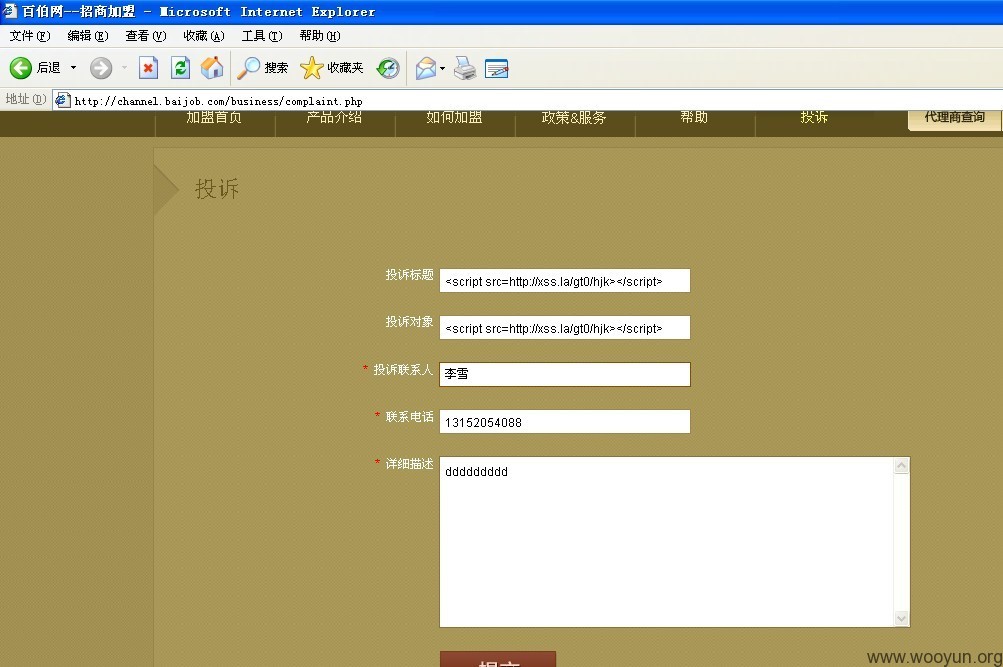Image resolution: width=1003 pixels, height=667 pixels.
Task: Open Mail with envelope icon
Action: pyautogui.click(x=425, y=68)
